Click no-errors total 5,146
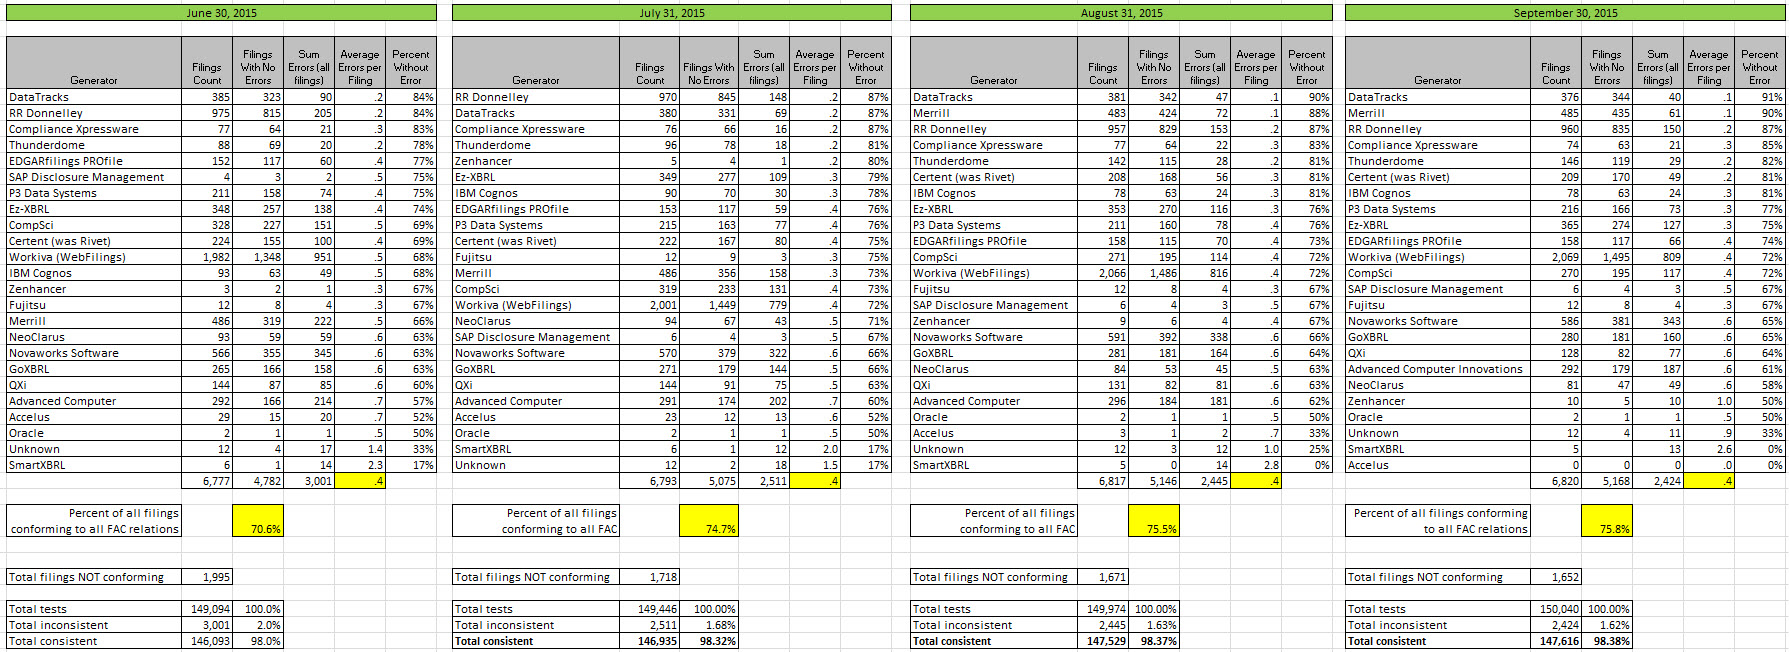Screen dimensions: 1789x652 pyautogui.click(x=1154, y=481)
